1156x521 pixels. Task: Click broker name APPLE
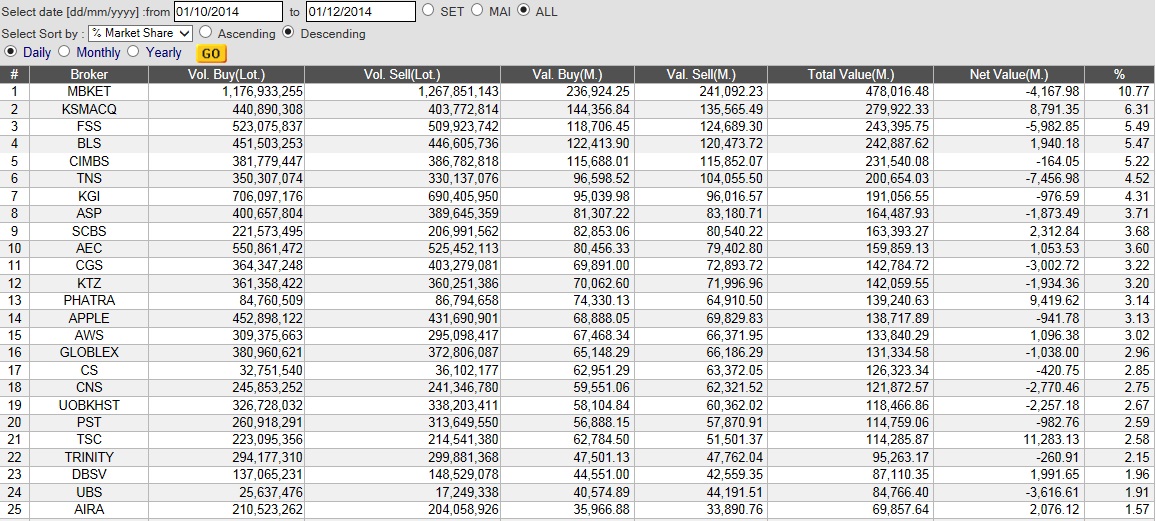(x=89, y=318)
